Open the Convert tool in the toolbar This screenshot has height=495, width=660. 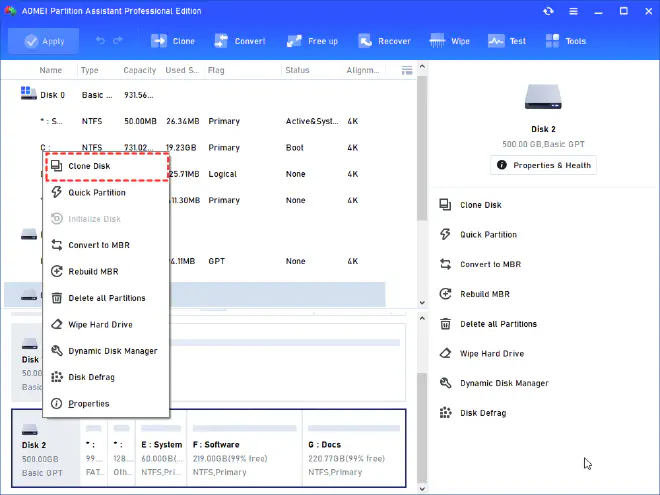click(237, 41)
